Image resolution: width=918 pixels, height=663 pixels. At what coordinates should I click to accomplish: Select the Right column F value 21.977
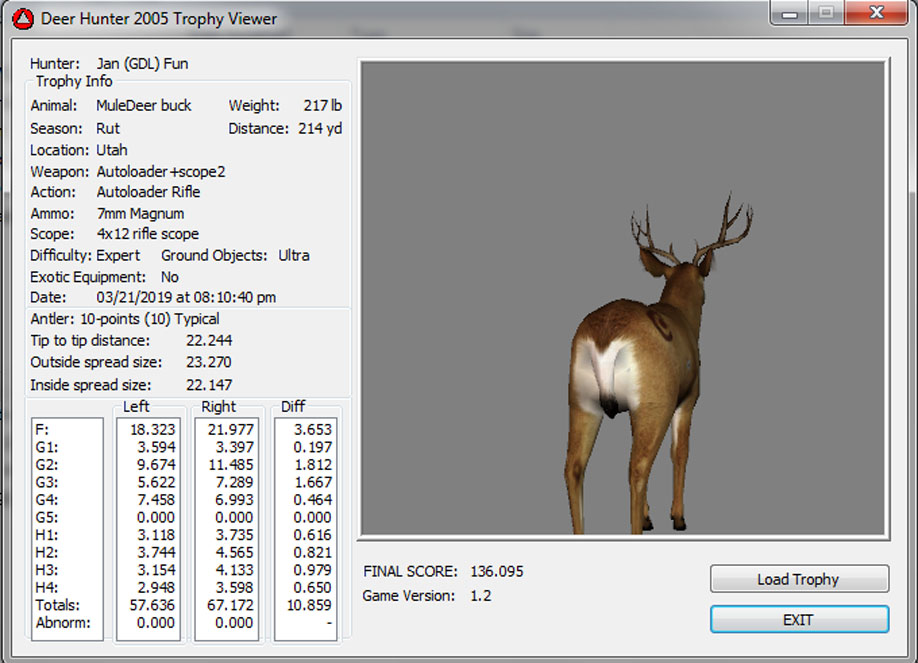click(230, 429)
